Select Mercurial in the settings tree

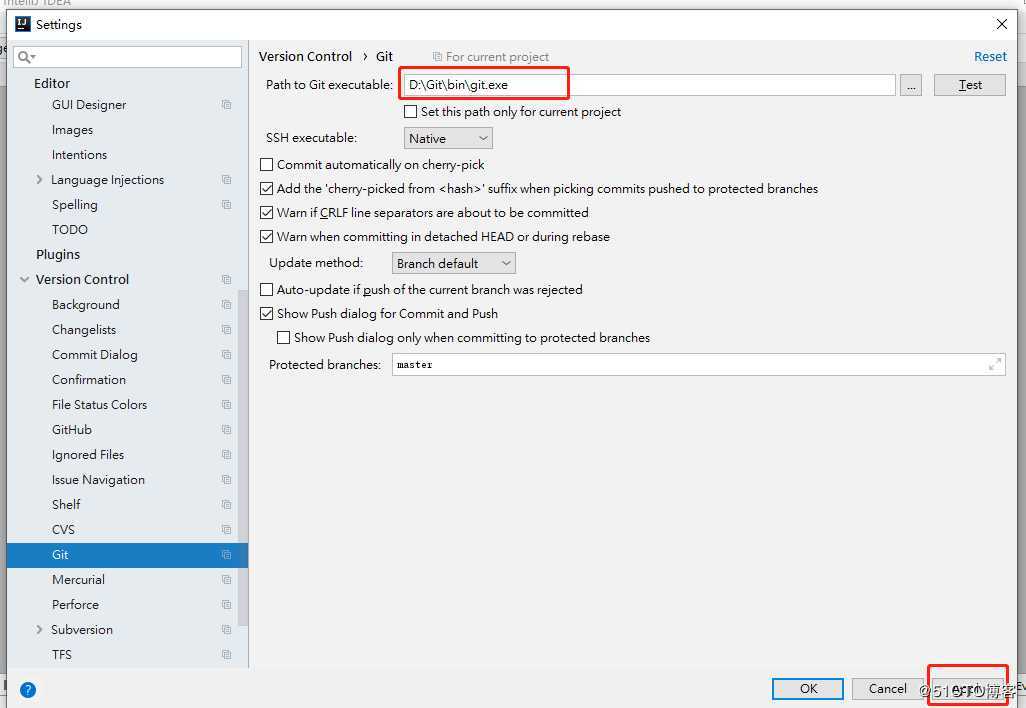(79, 579)
